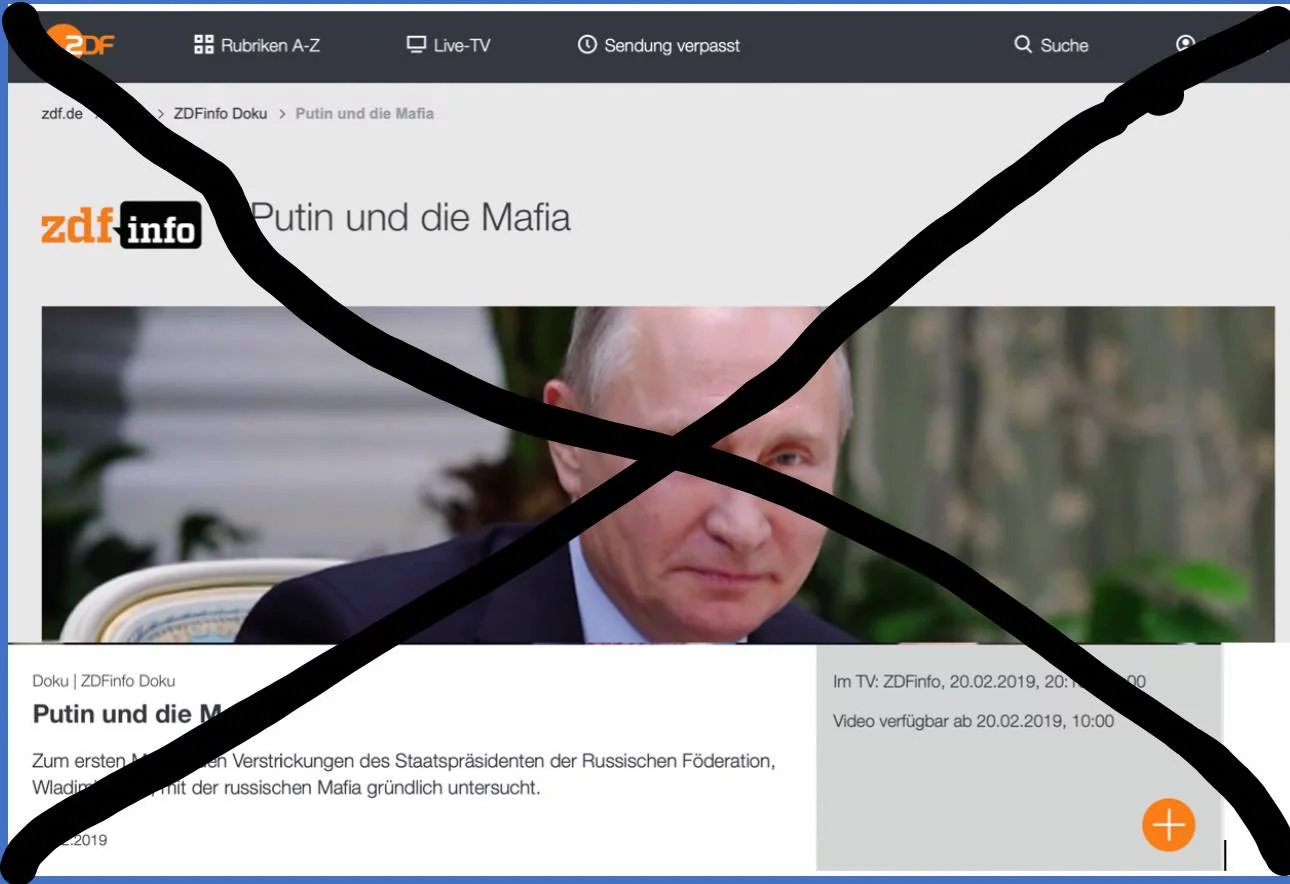Open Sendung verpasst in the header

coord(659,45)
